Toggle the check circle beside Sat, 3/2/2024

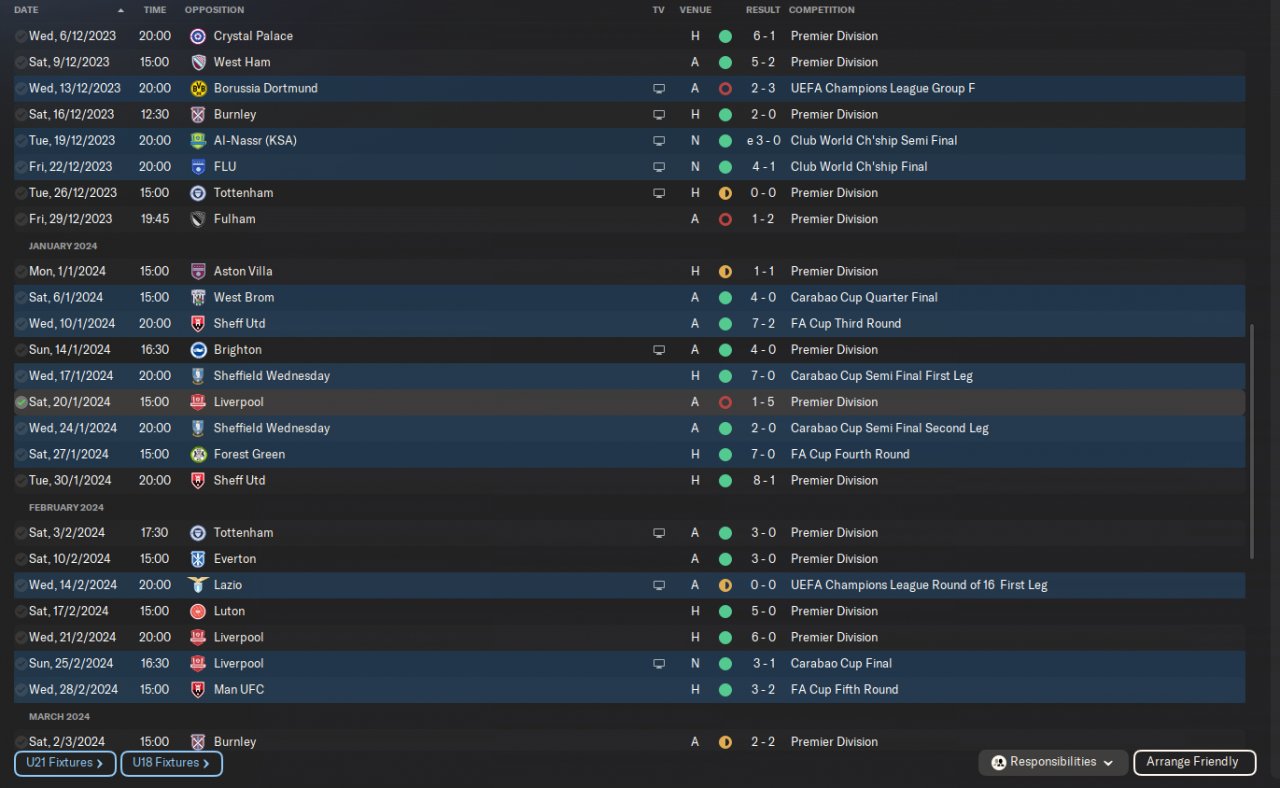tap(21, 533)
